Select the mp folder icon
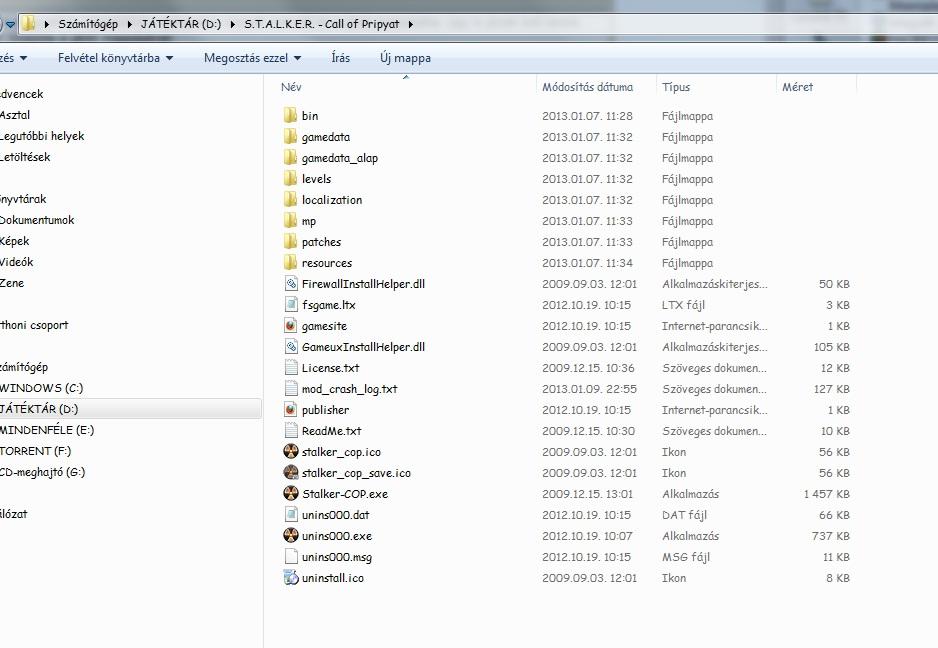The image size is (938, 648). 290,220
